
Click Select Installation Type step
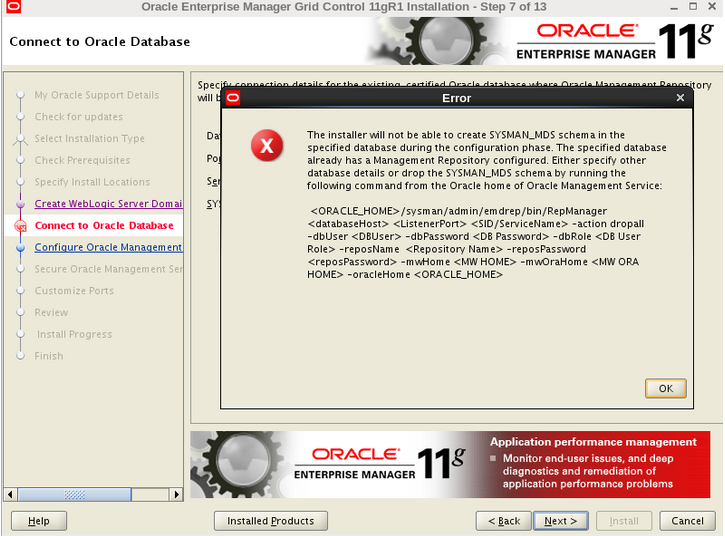coord(89,138)
